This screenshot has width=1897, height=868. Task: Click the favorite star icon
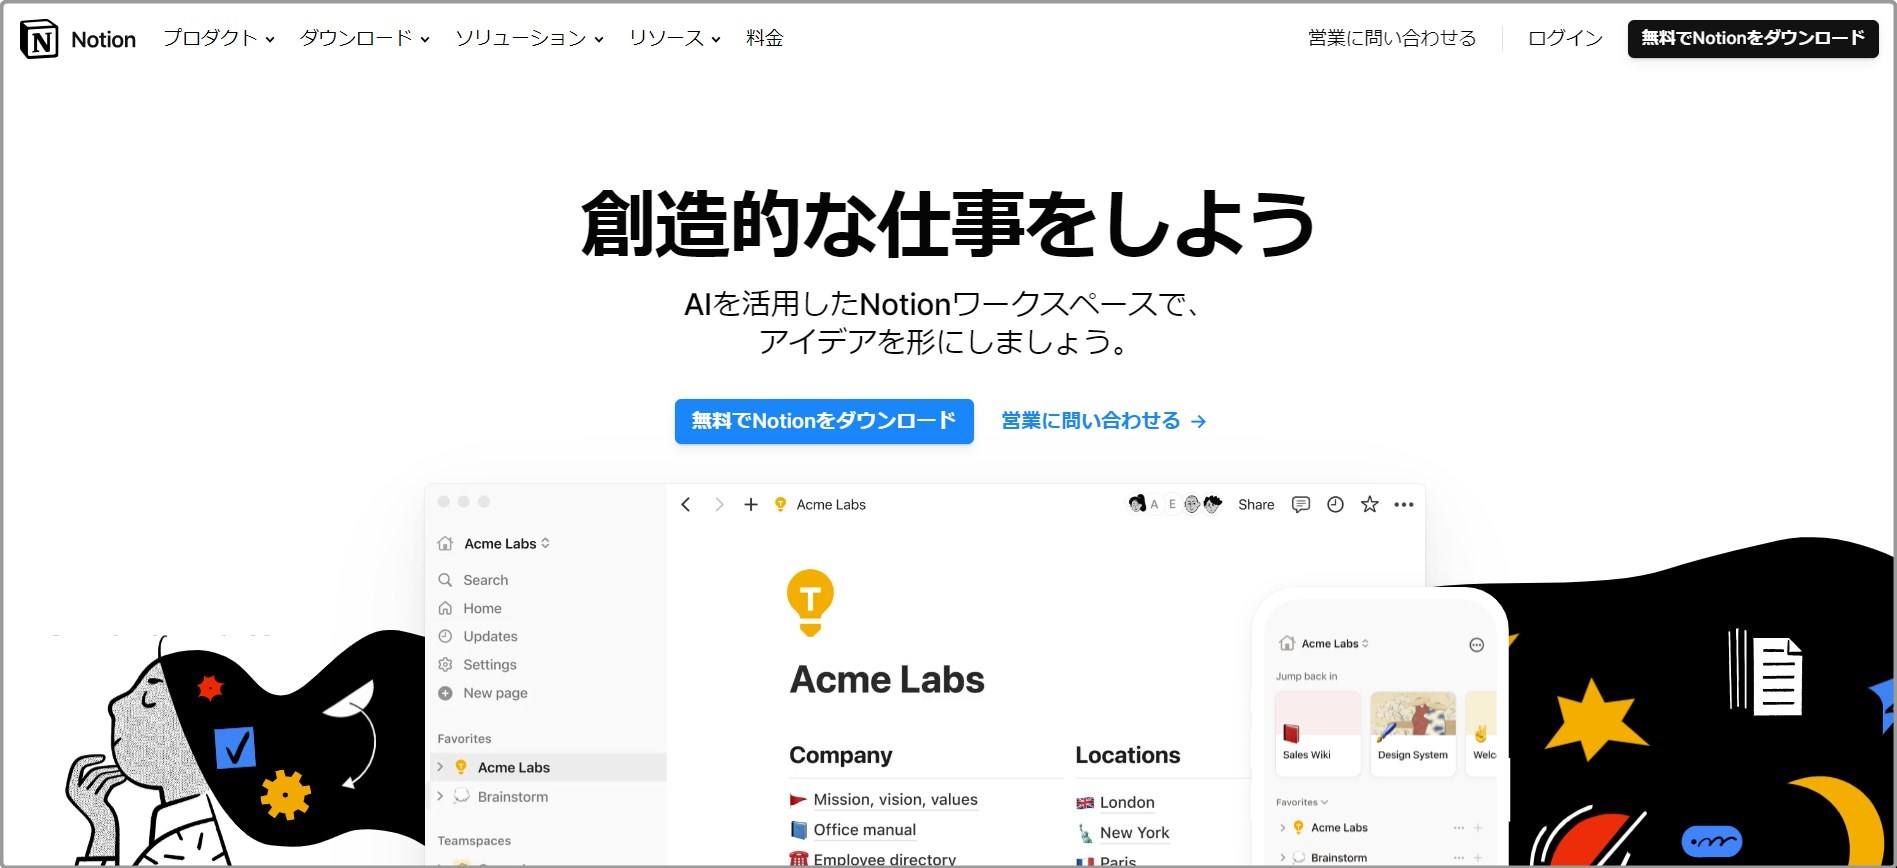pos(1369,505)
